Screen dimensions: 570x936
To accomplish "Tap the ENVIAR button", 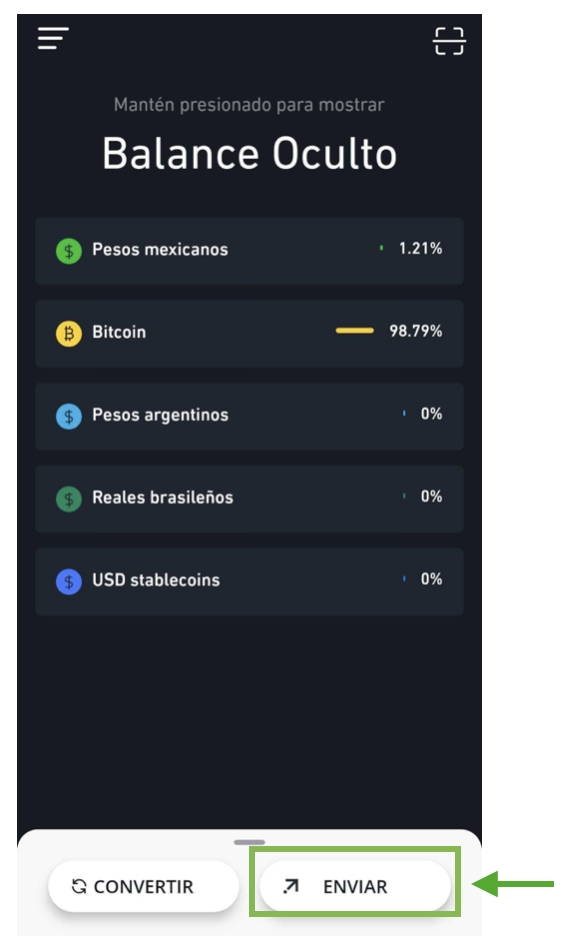I will point(355,886).
